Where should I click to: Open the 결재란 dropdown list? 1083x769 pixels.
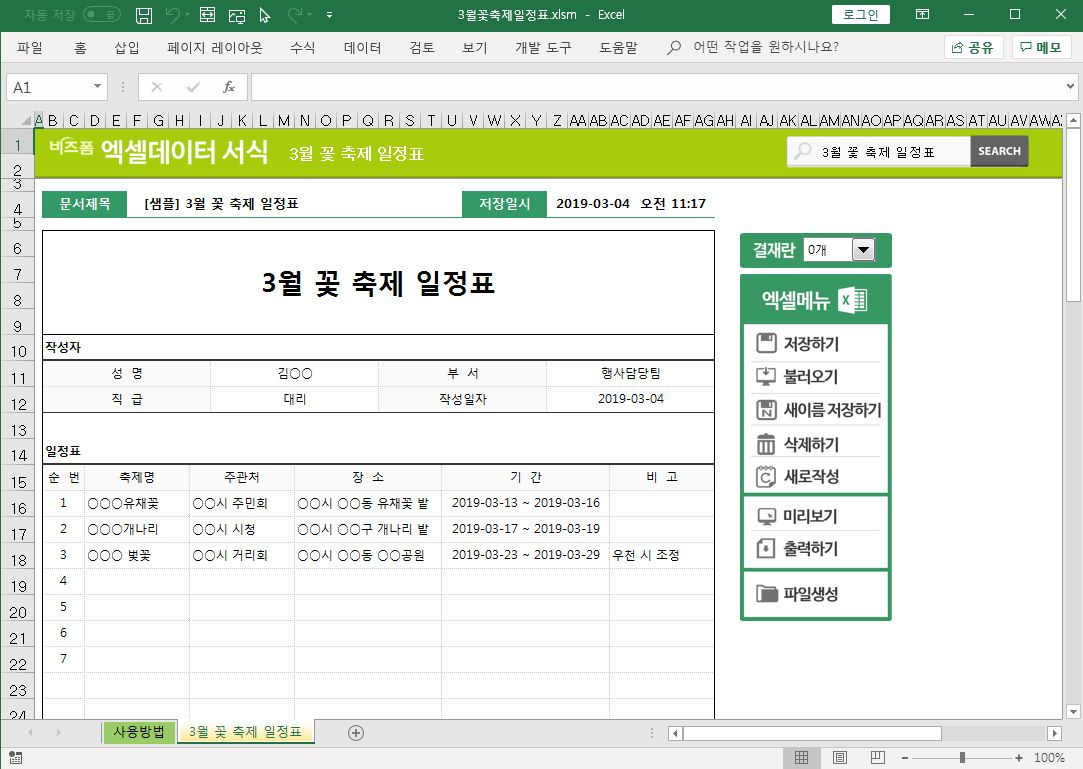pos(861,250)
